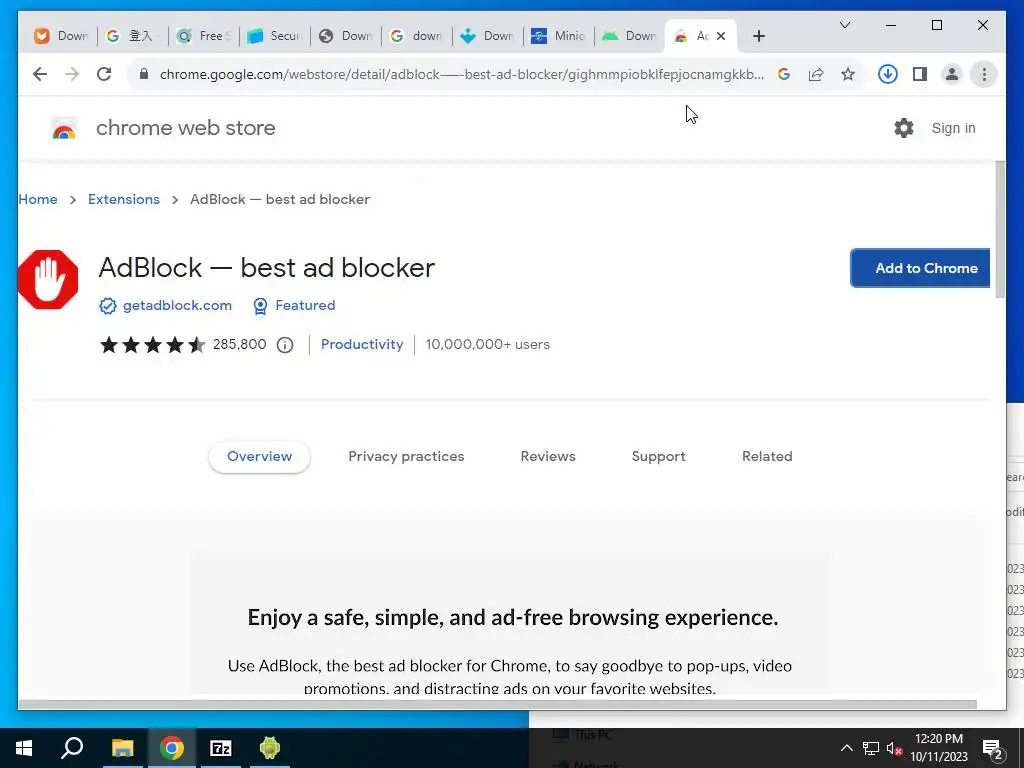Open the Privacy practices tab

click(406, 456)
